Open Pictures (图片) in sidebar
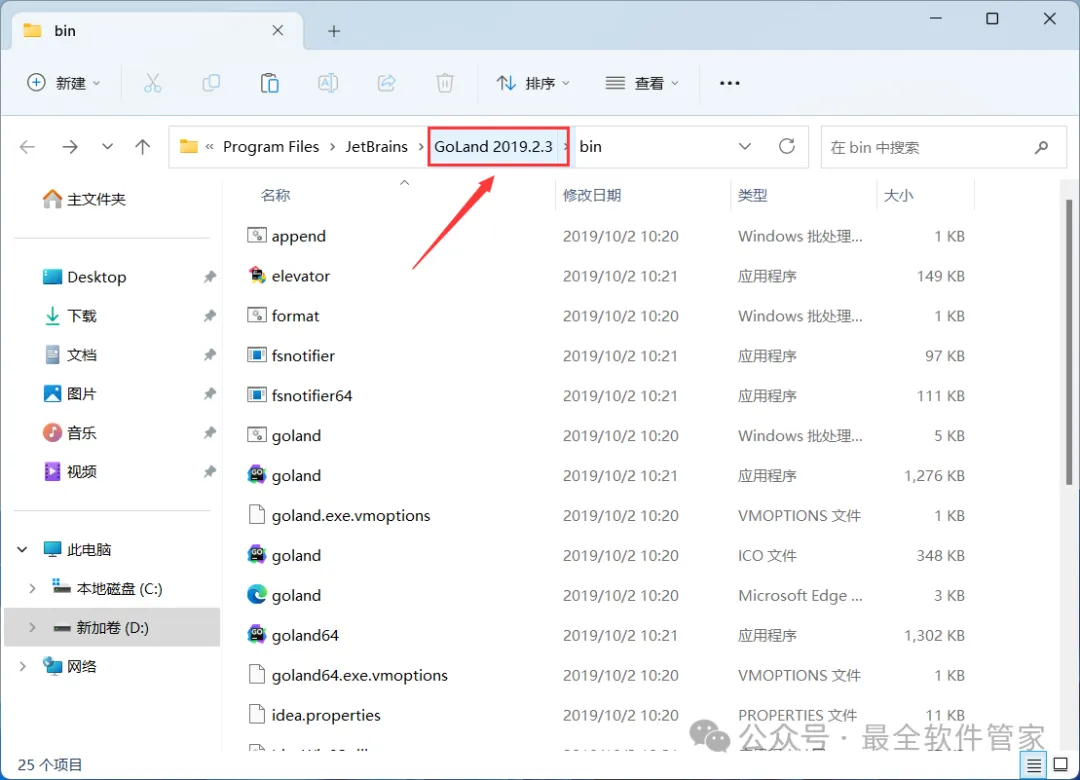This screenshot has height=780, width=1080. point(70,394)
